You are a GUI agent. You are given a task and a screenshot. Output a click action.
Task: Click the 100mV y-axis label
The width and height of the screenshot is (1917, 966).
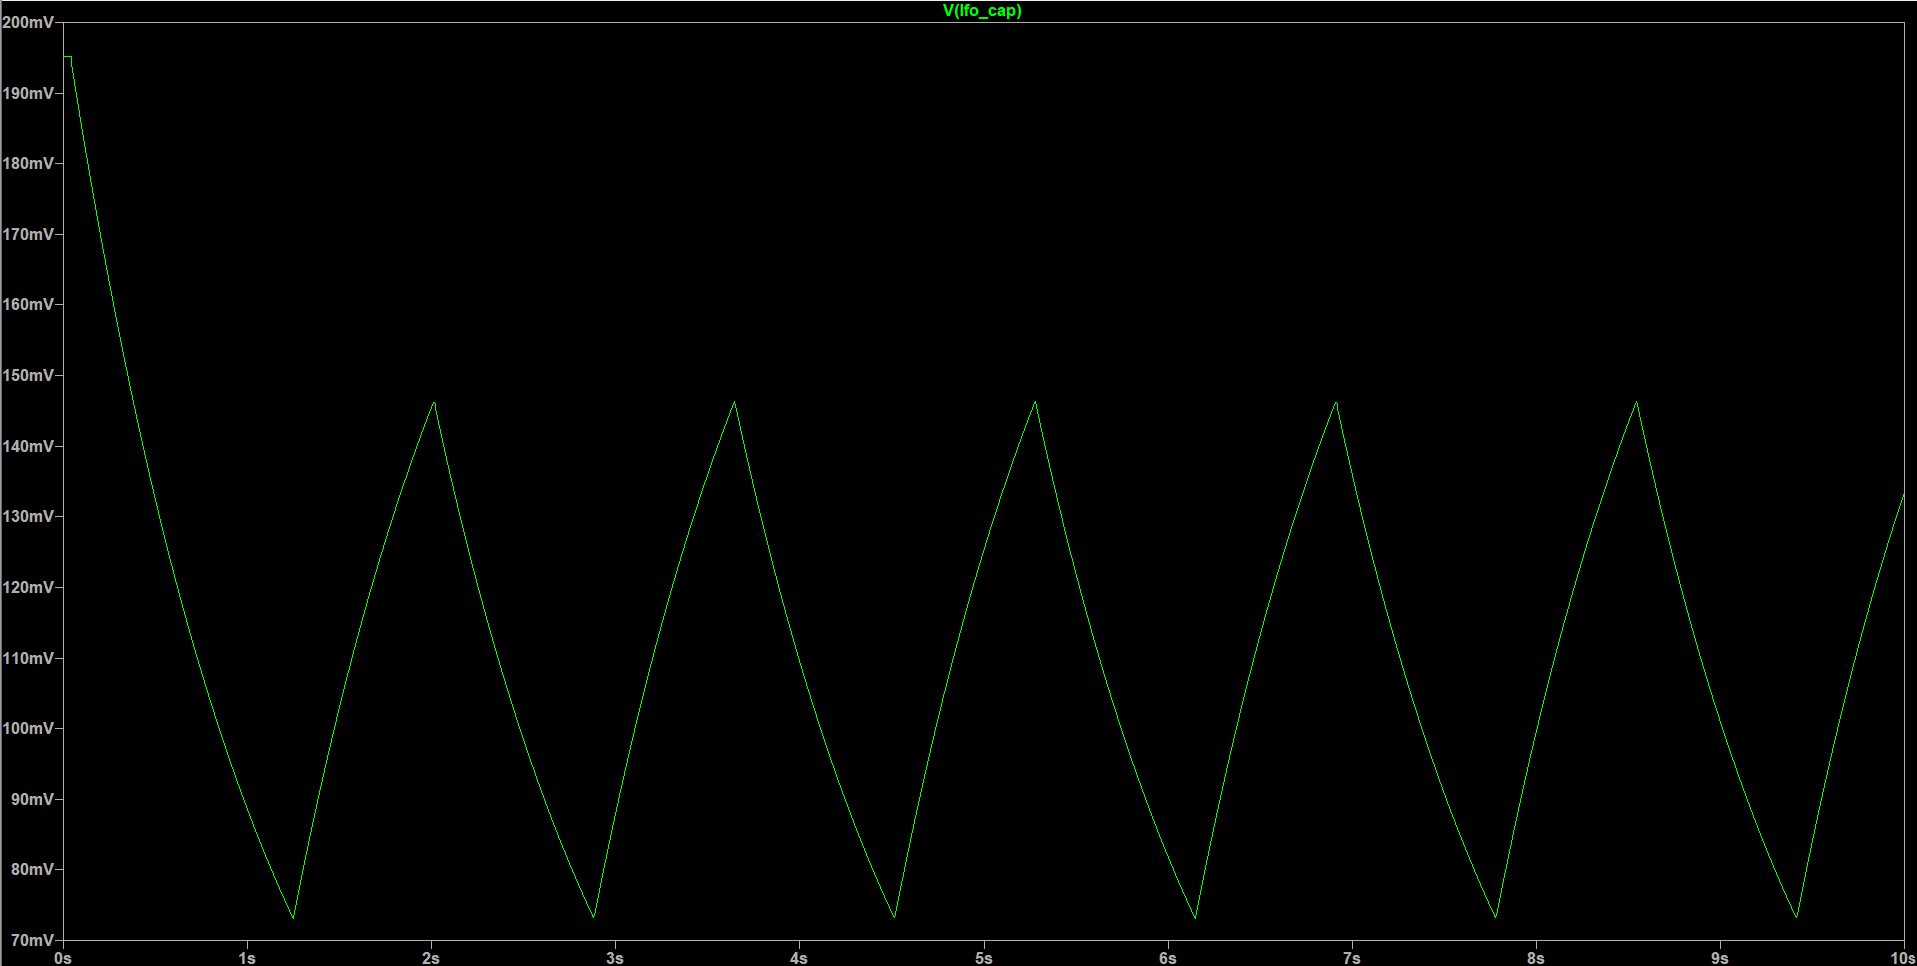coord(29,728)
